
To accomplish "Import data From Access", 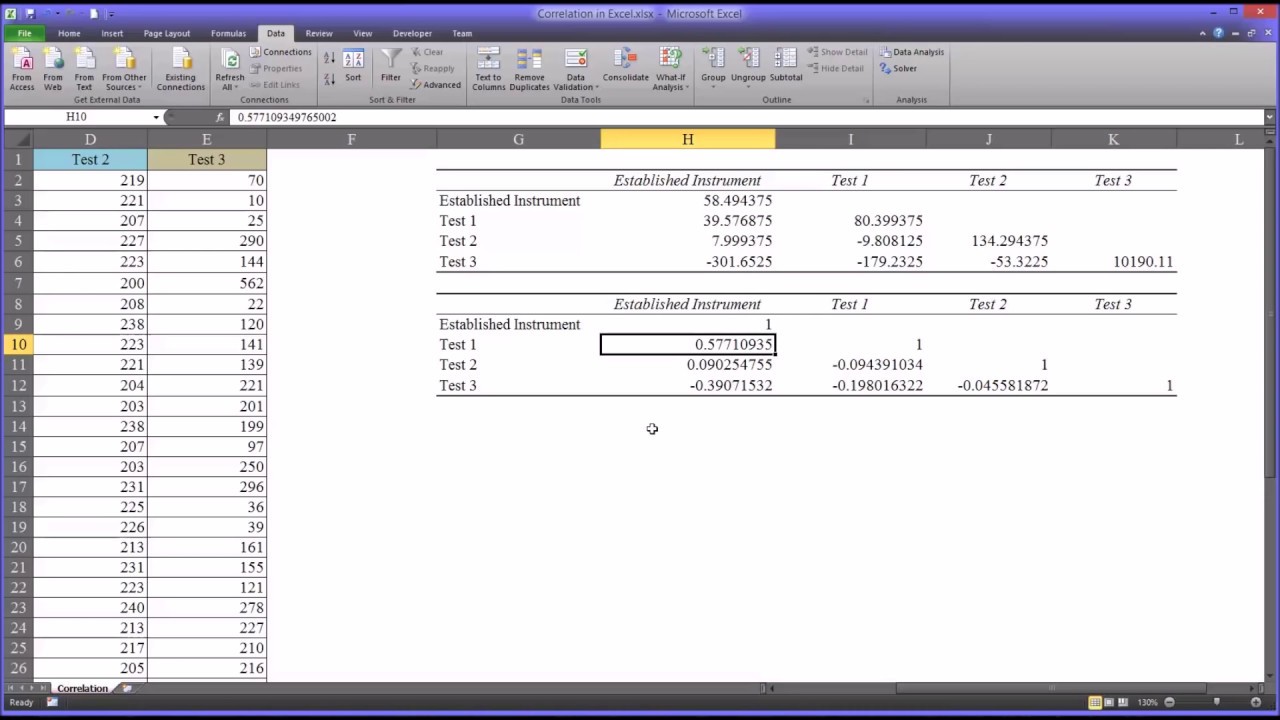I will pyautogui.click(x=22, y=69).
